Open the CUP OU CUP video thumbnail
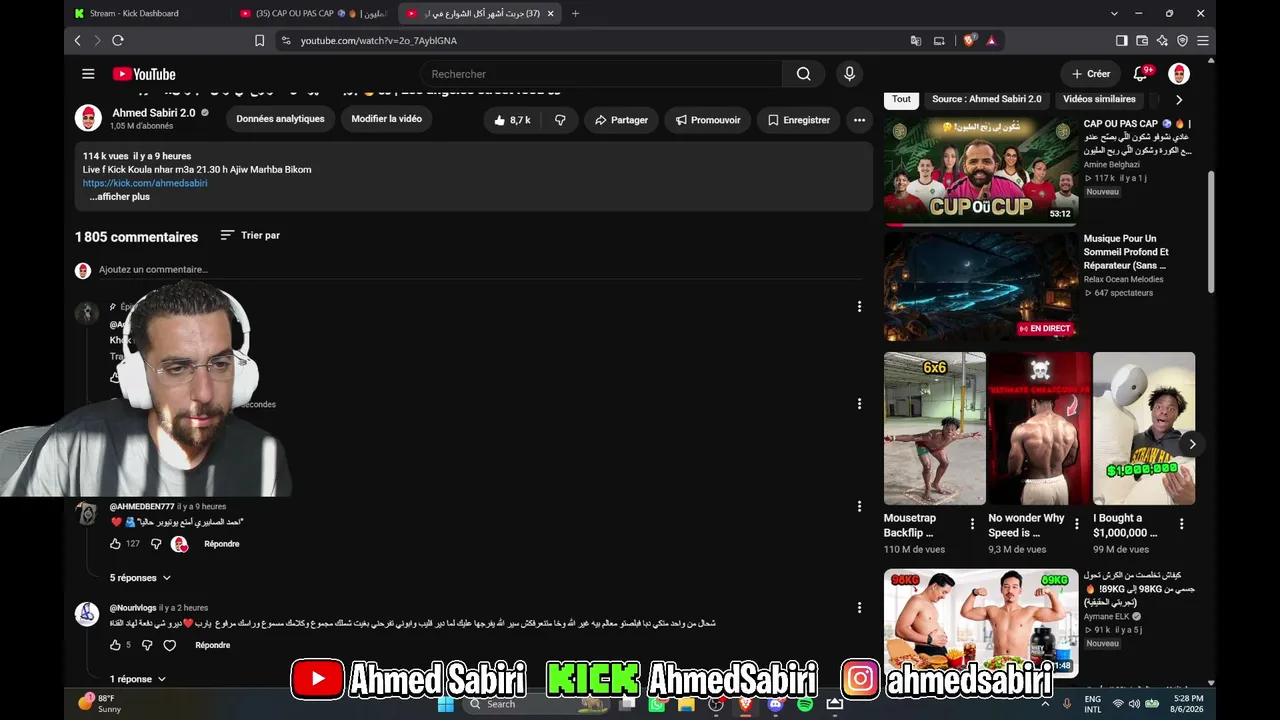Viewport: 1280px width, 720px height. coord(980,170)
